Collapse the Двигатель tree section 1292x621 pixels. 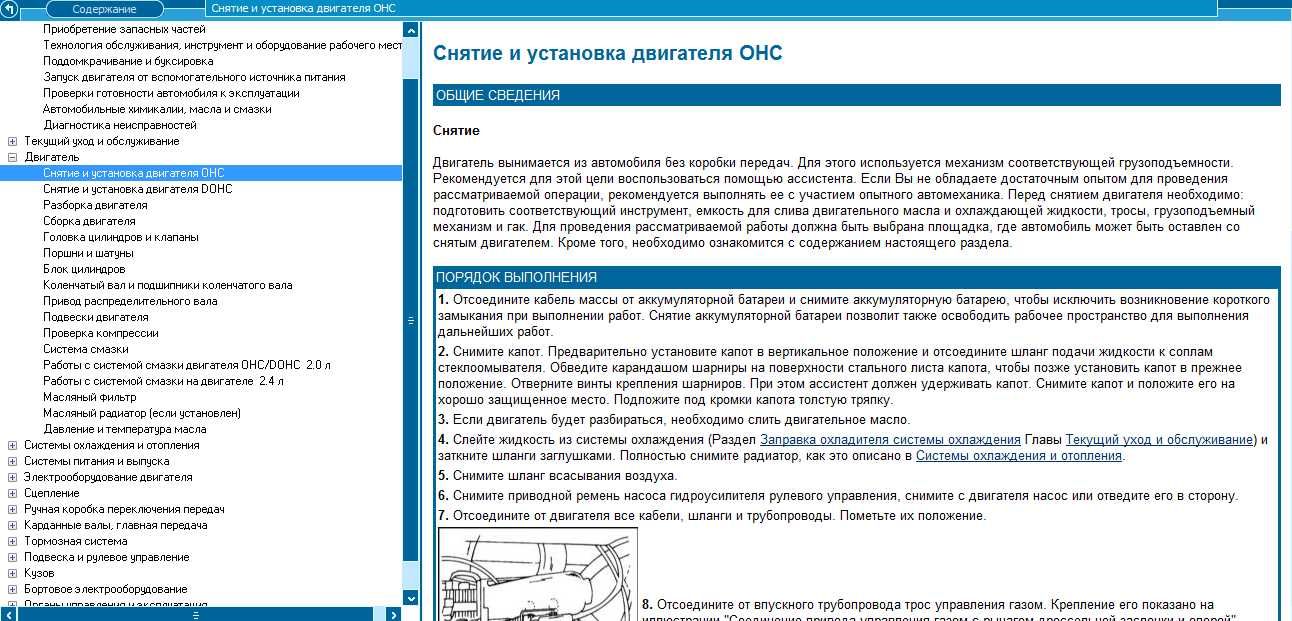pos(12,157)
